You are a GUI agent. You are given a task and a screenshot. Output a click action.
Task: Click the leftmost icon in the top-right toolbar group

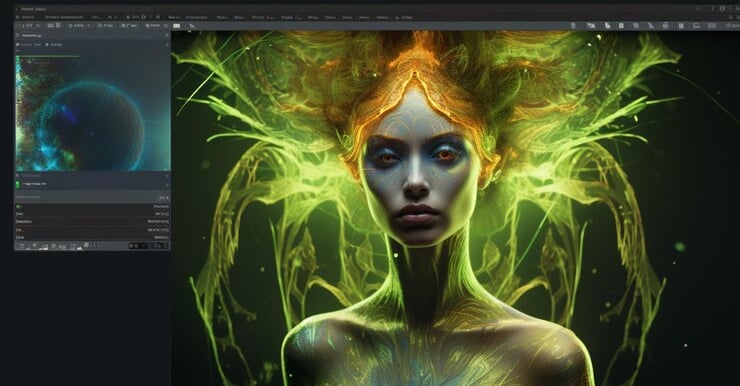tap(573, 26)
